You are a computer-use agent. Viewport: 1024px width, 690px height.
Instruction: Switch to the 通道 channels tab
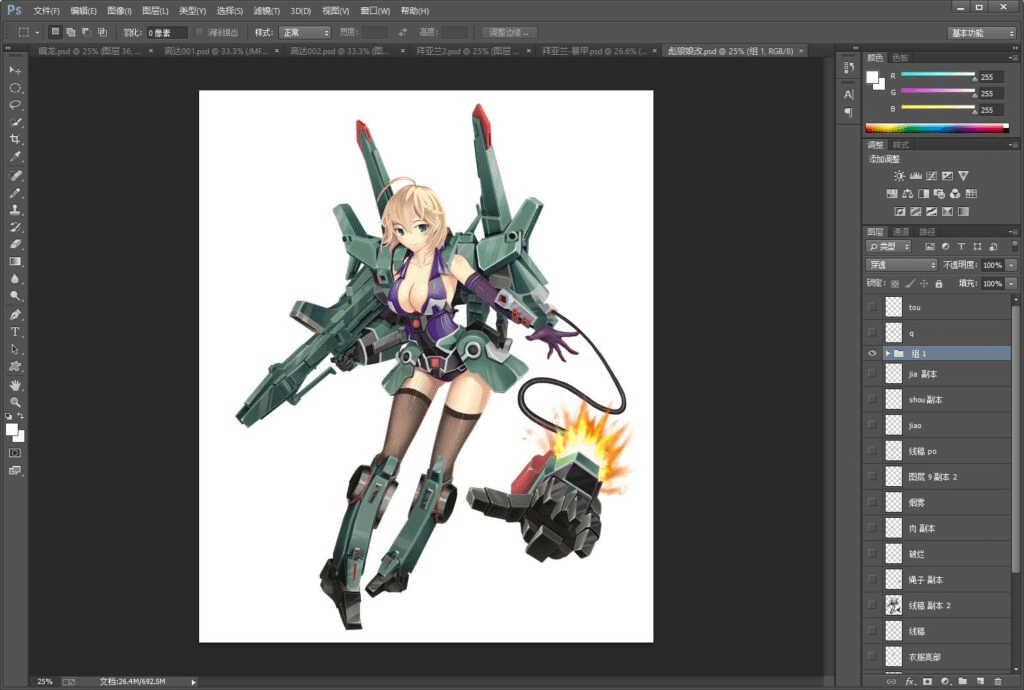pyautogui.click(x=901, y=232)
